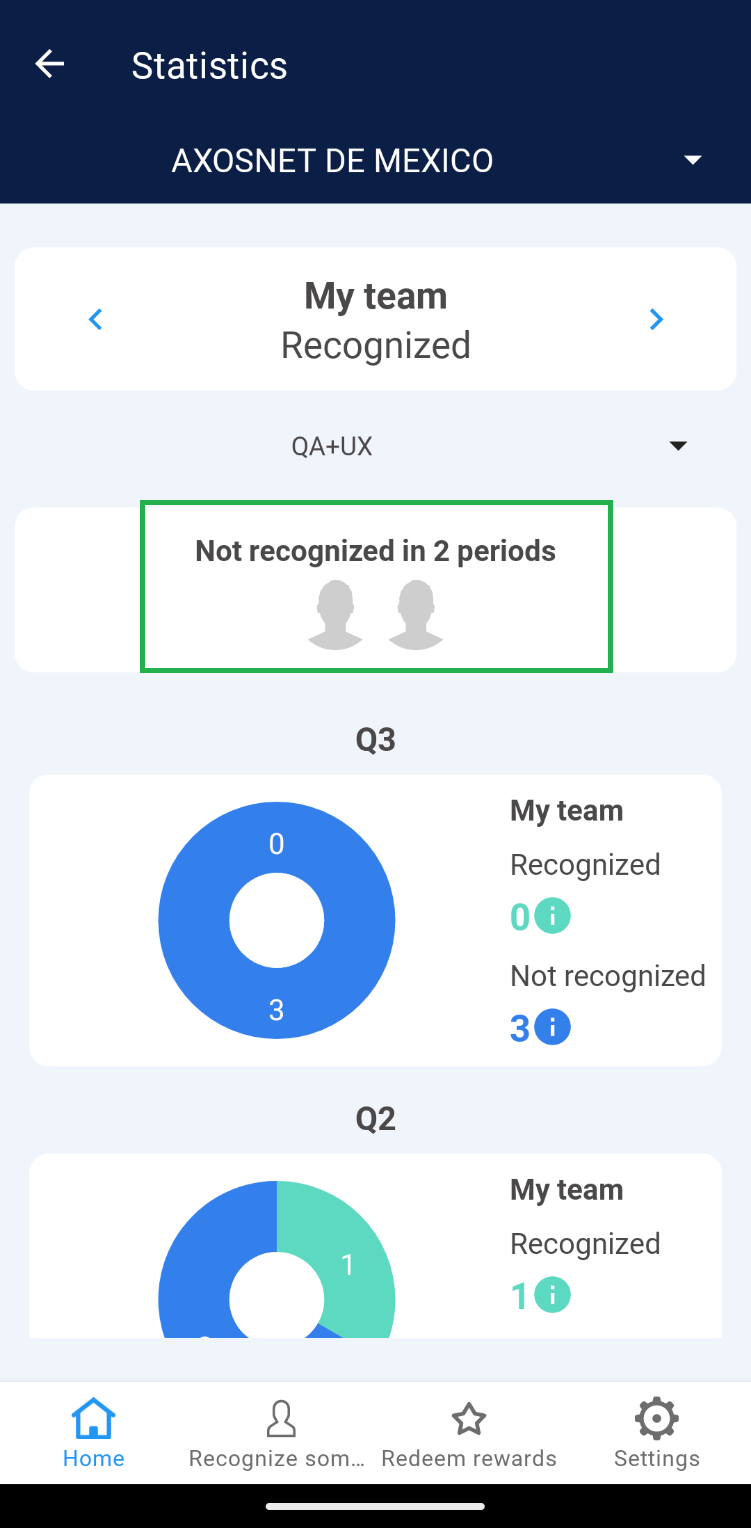Tap the QA+UX team label

pos(332,446)
